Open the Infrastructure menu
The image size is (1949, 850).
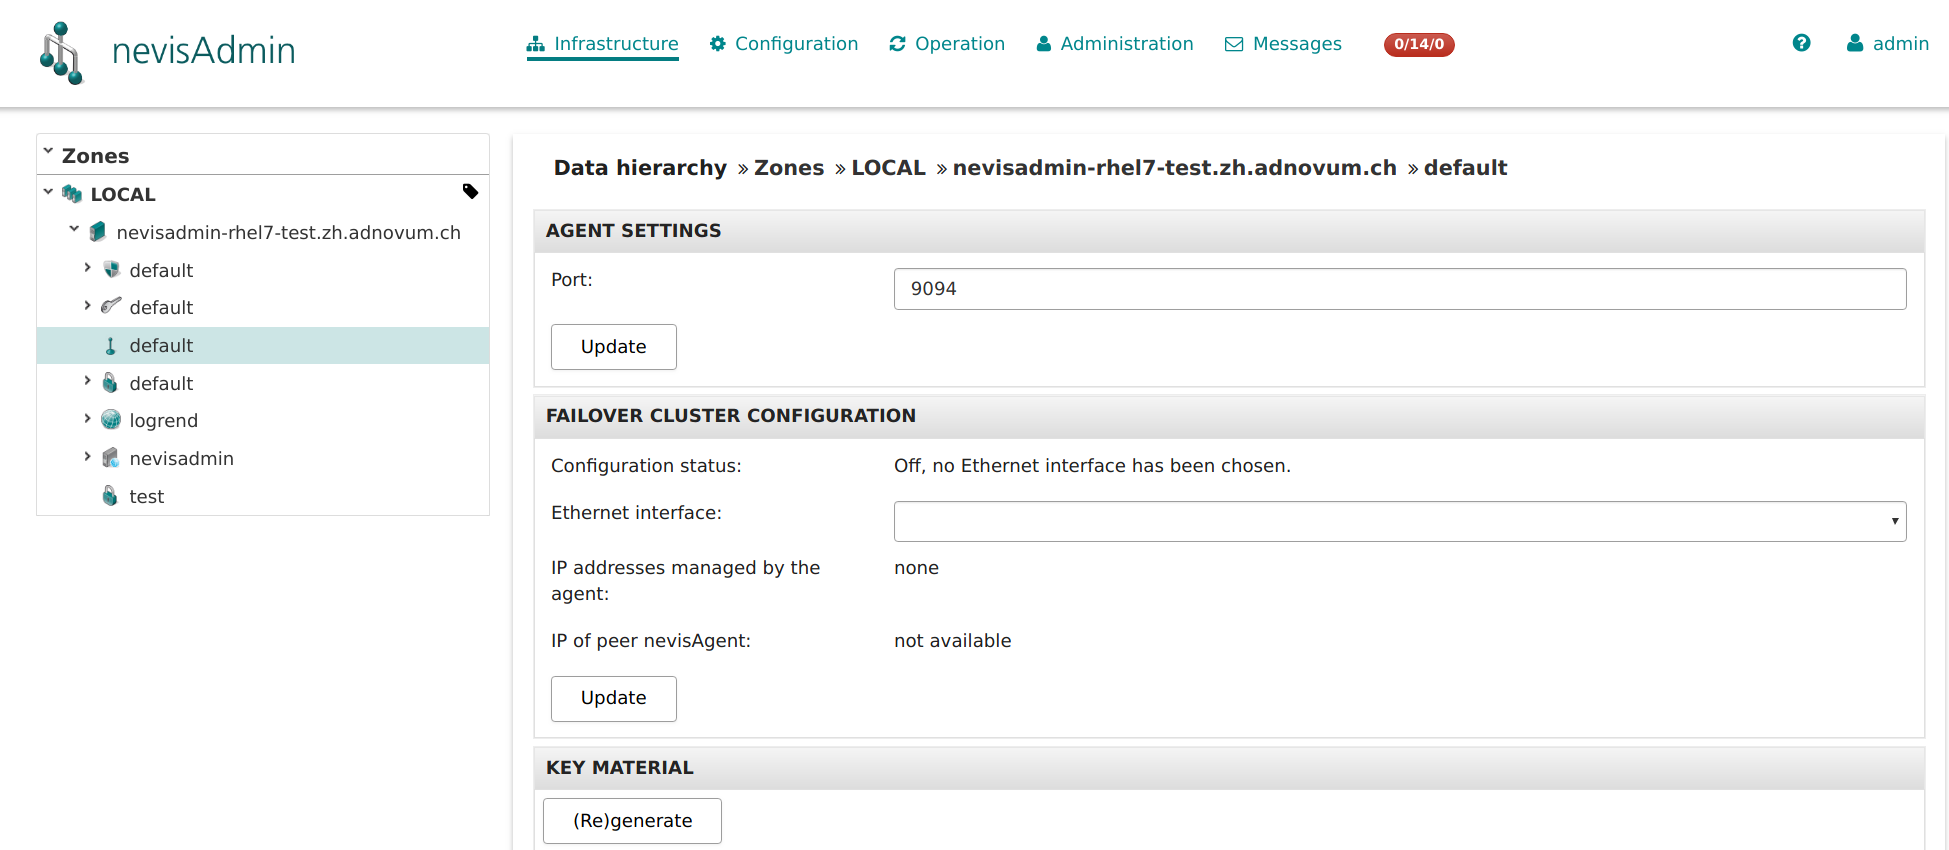click(x=603, y=44)
